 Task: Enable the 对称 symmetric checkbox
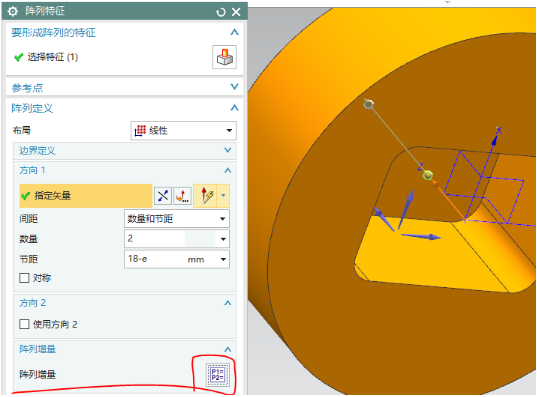[24, 278]
